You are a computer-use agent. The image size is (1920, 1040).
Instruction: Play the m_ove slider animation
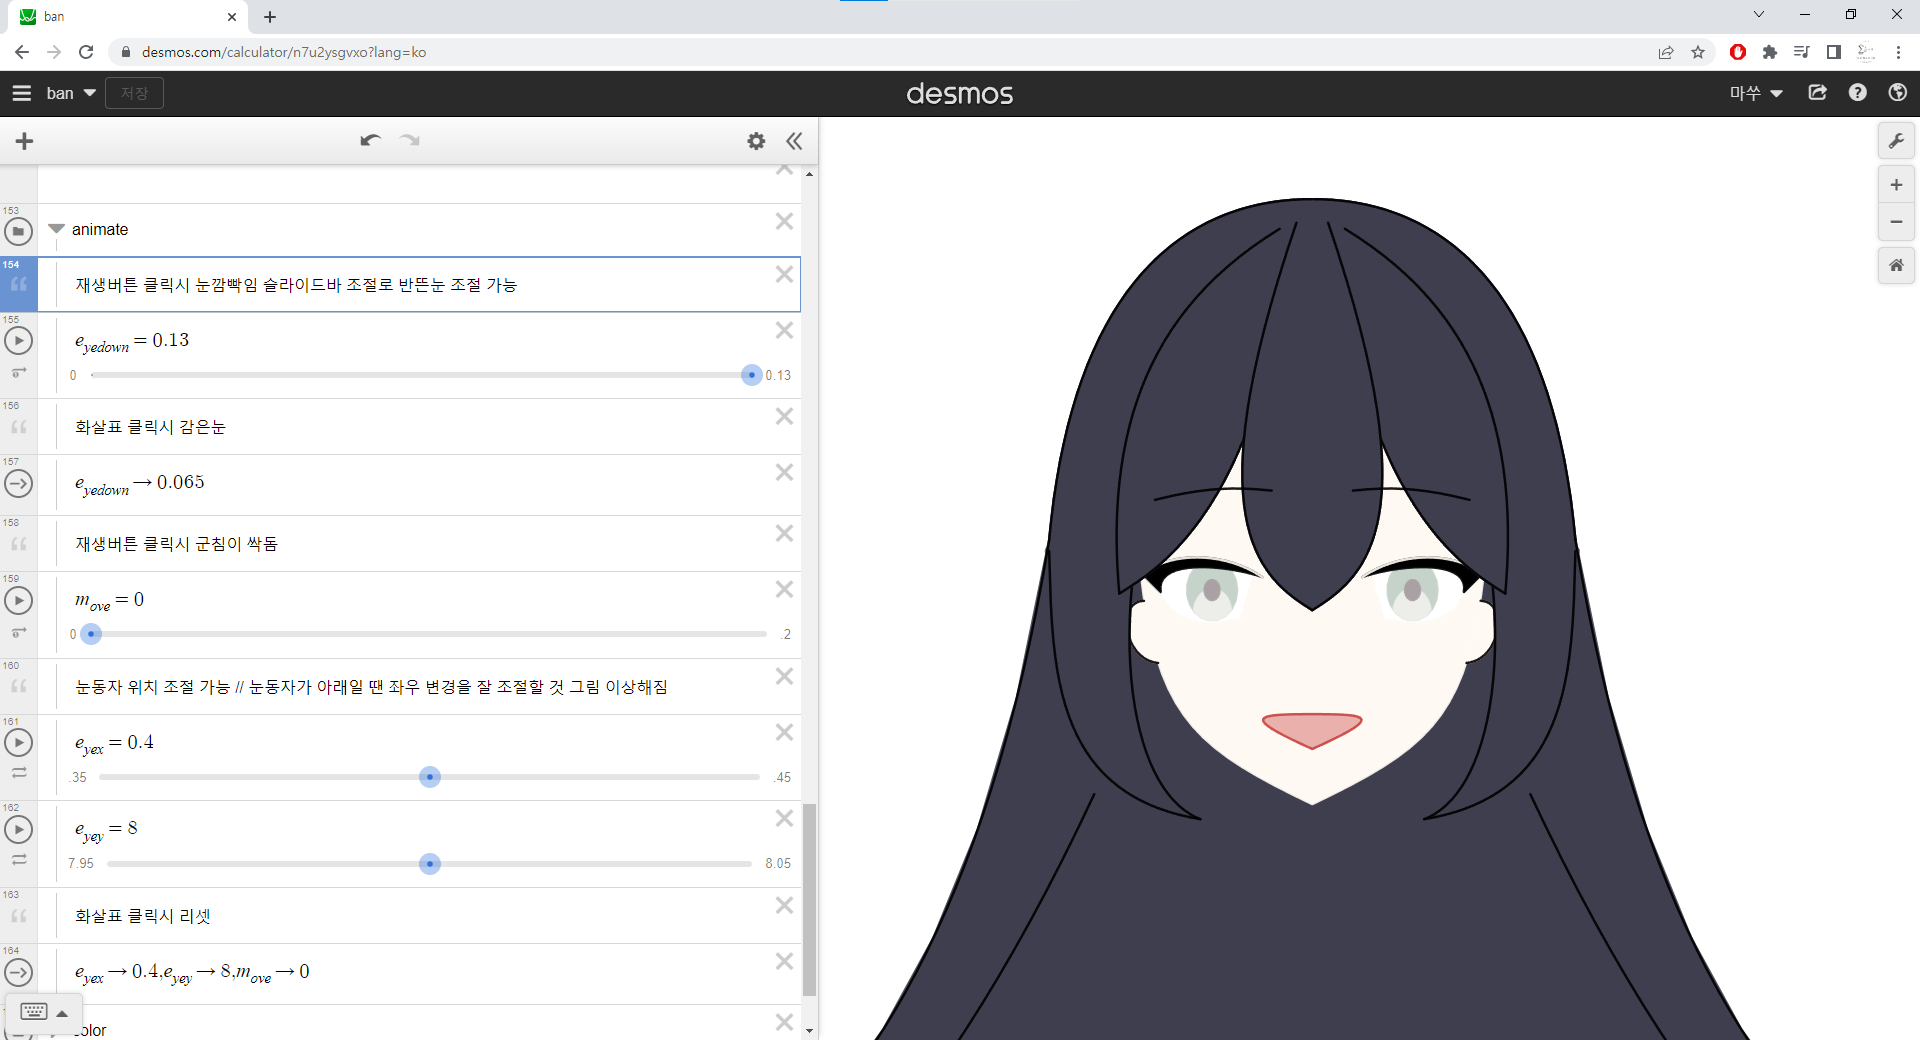18,601
